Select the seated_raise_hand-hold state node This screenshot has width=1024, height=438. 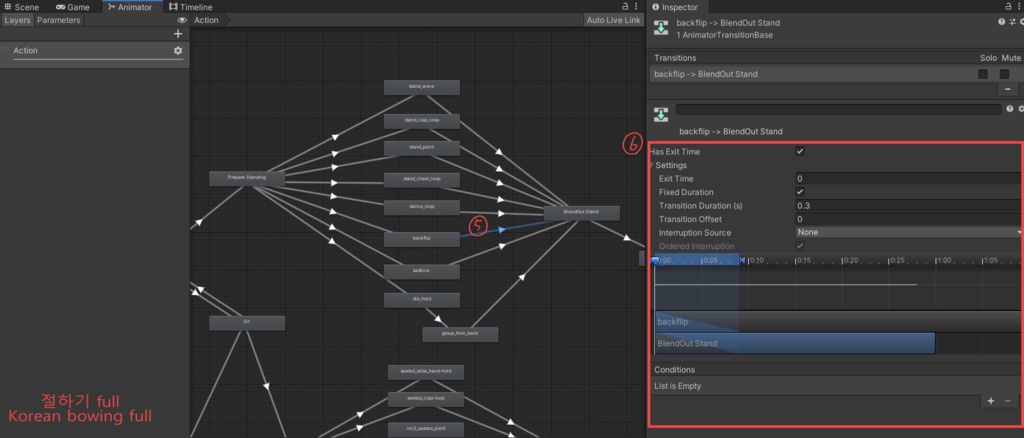tap(426, 373)
